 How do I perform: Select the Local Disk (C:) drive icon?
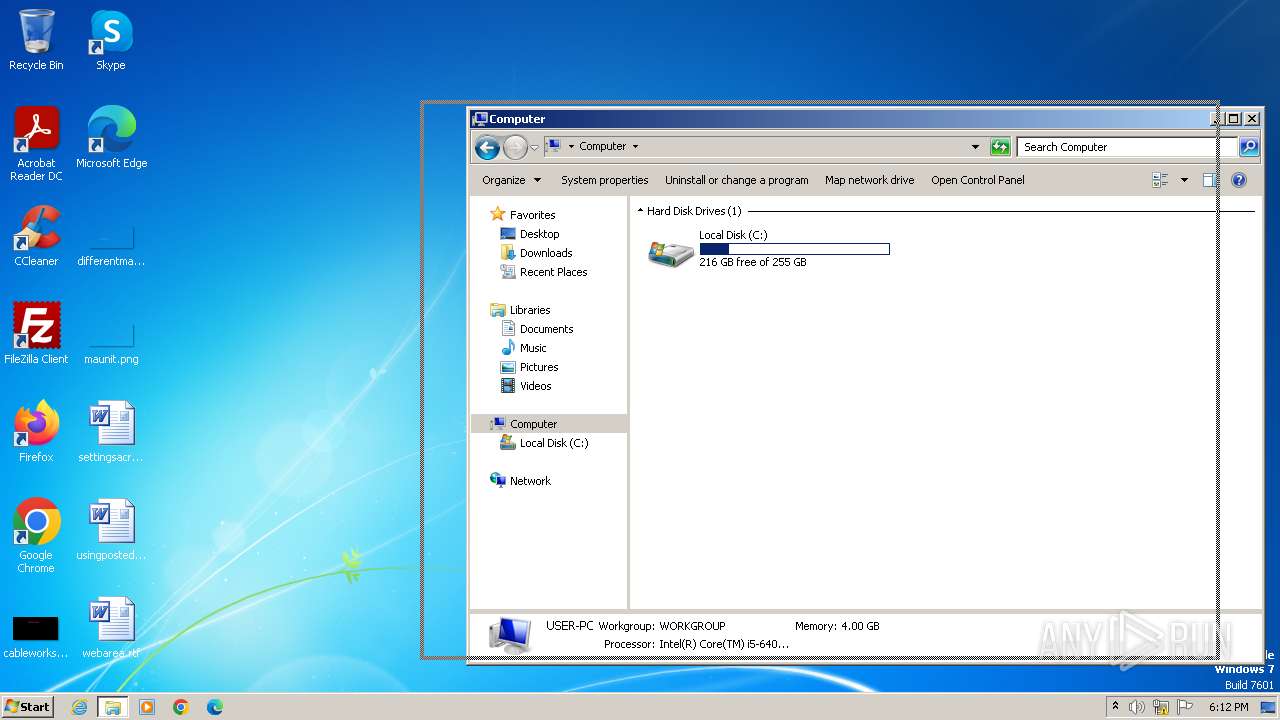pyautogui.click(x=671, y=253)
